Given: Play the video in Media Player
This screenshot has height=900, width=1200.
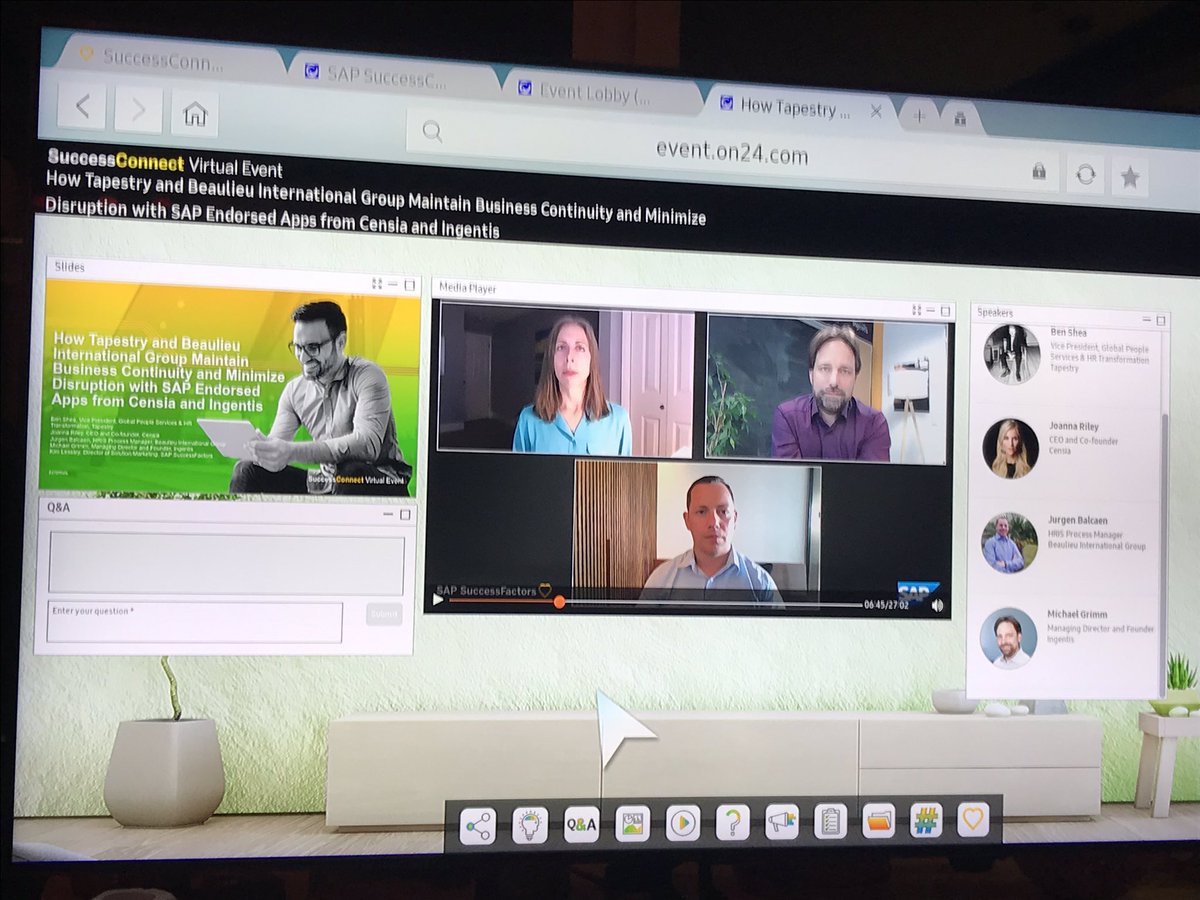Looking at the screenshot, I should tap(438, 600).
